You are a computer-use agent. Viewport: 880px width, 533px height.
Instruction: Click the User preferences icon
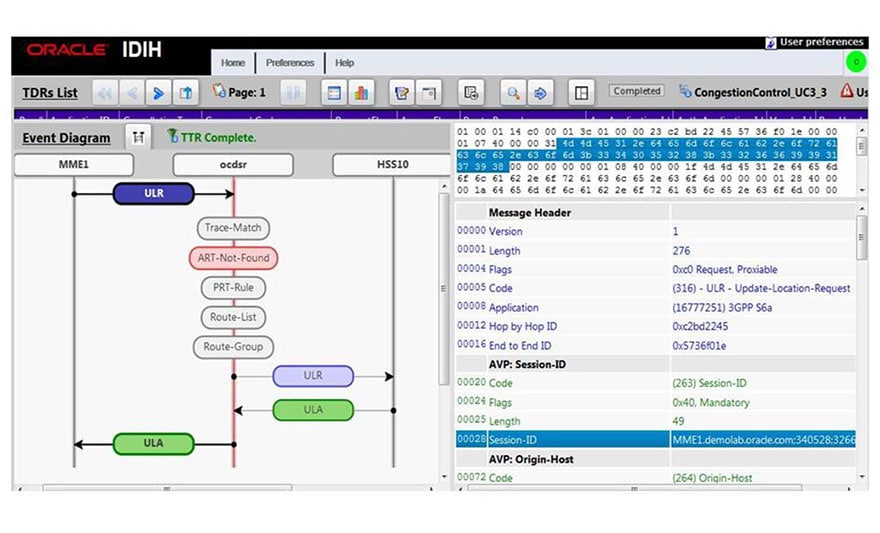pos(771,43)
